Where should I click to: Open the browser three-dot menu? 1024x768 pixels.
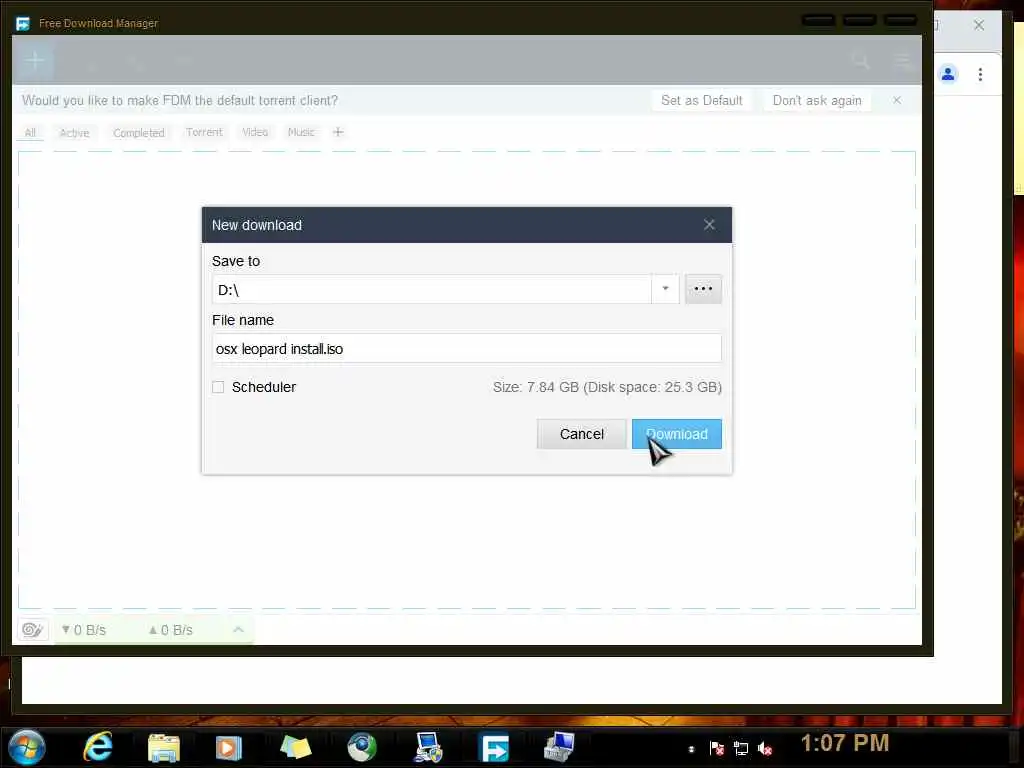(980, 74)
